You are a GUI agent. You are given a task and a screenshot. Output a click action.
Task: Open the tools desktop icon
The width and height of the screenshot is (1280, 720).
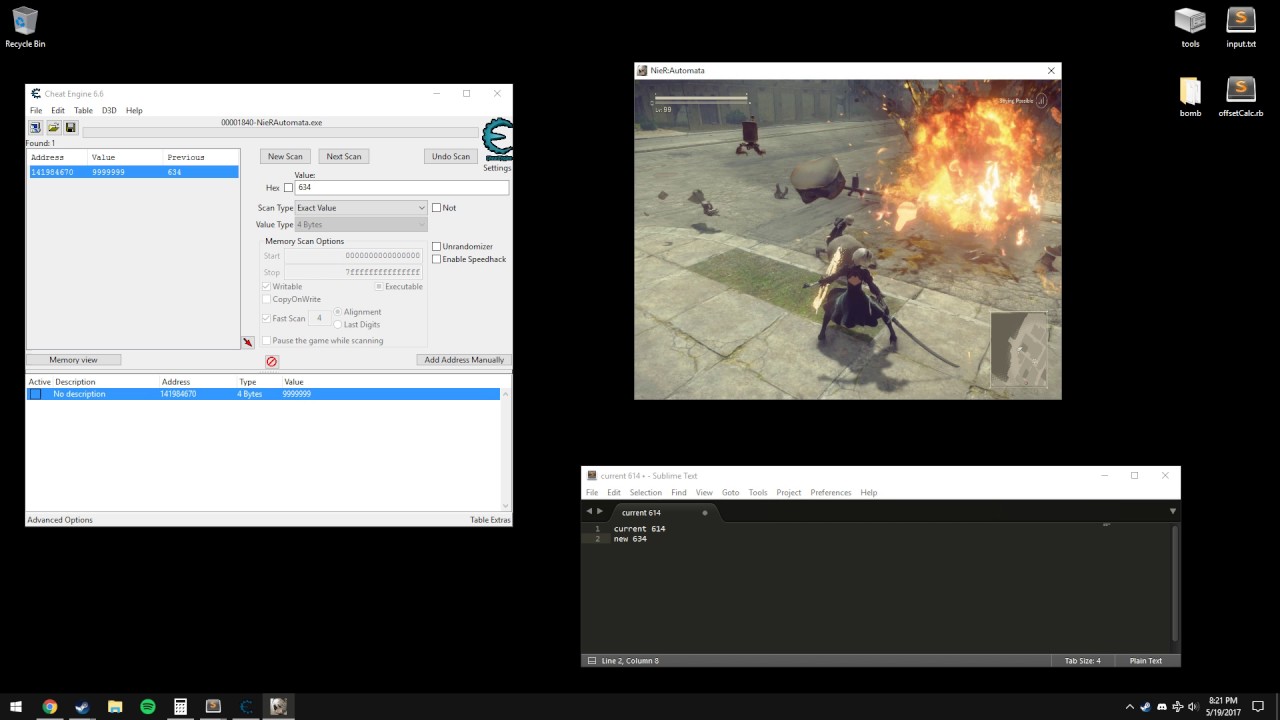(x=1190, y=27)
